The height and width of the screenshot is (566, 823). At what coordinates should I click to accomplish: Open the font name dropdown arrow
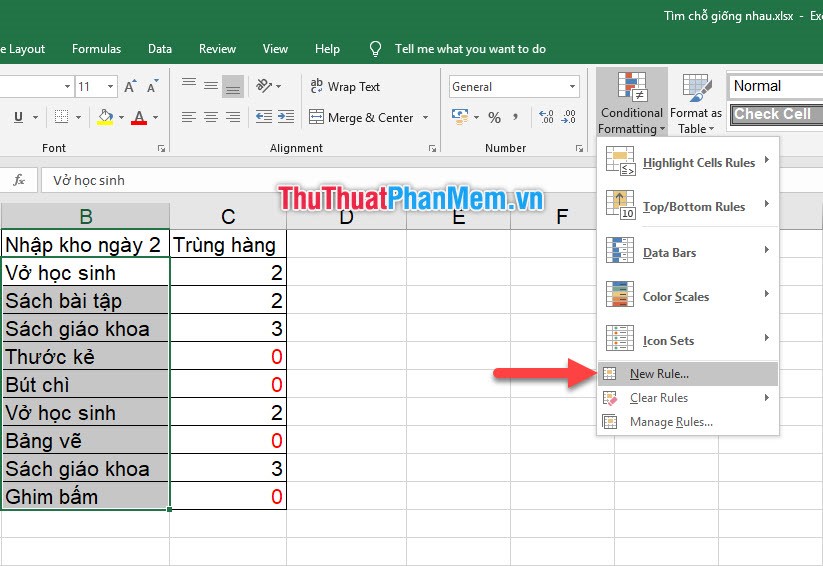point(67,86)
